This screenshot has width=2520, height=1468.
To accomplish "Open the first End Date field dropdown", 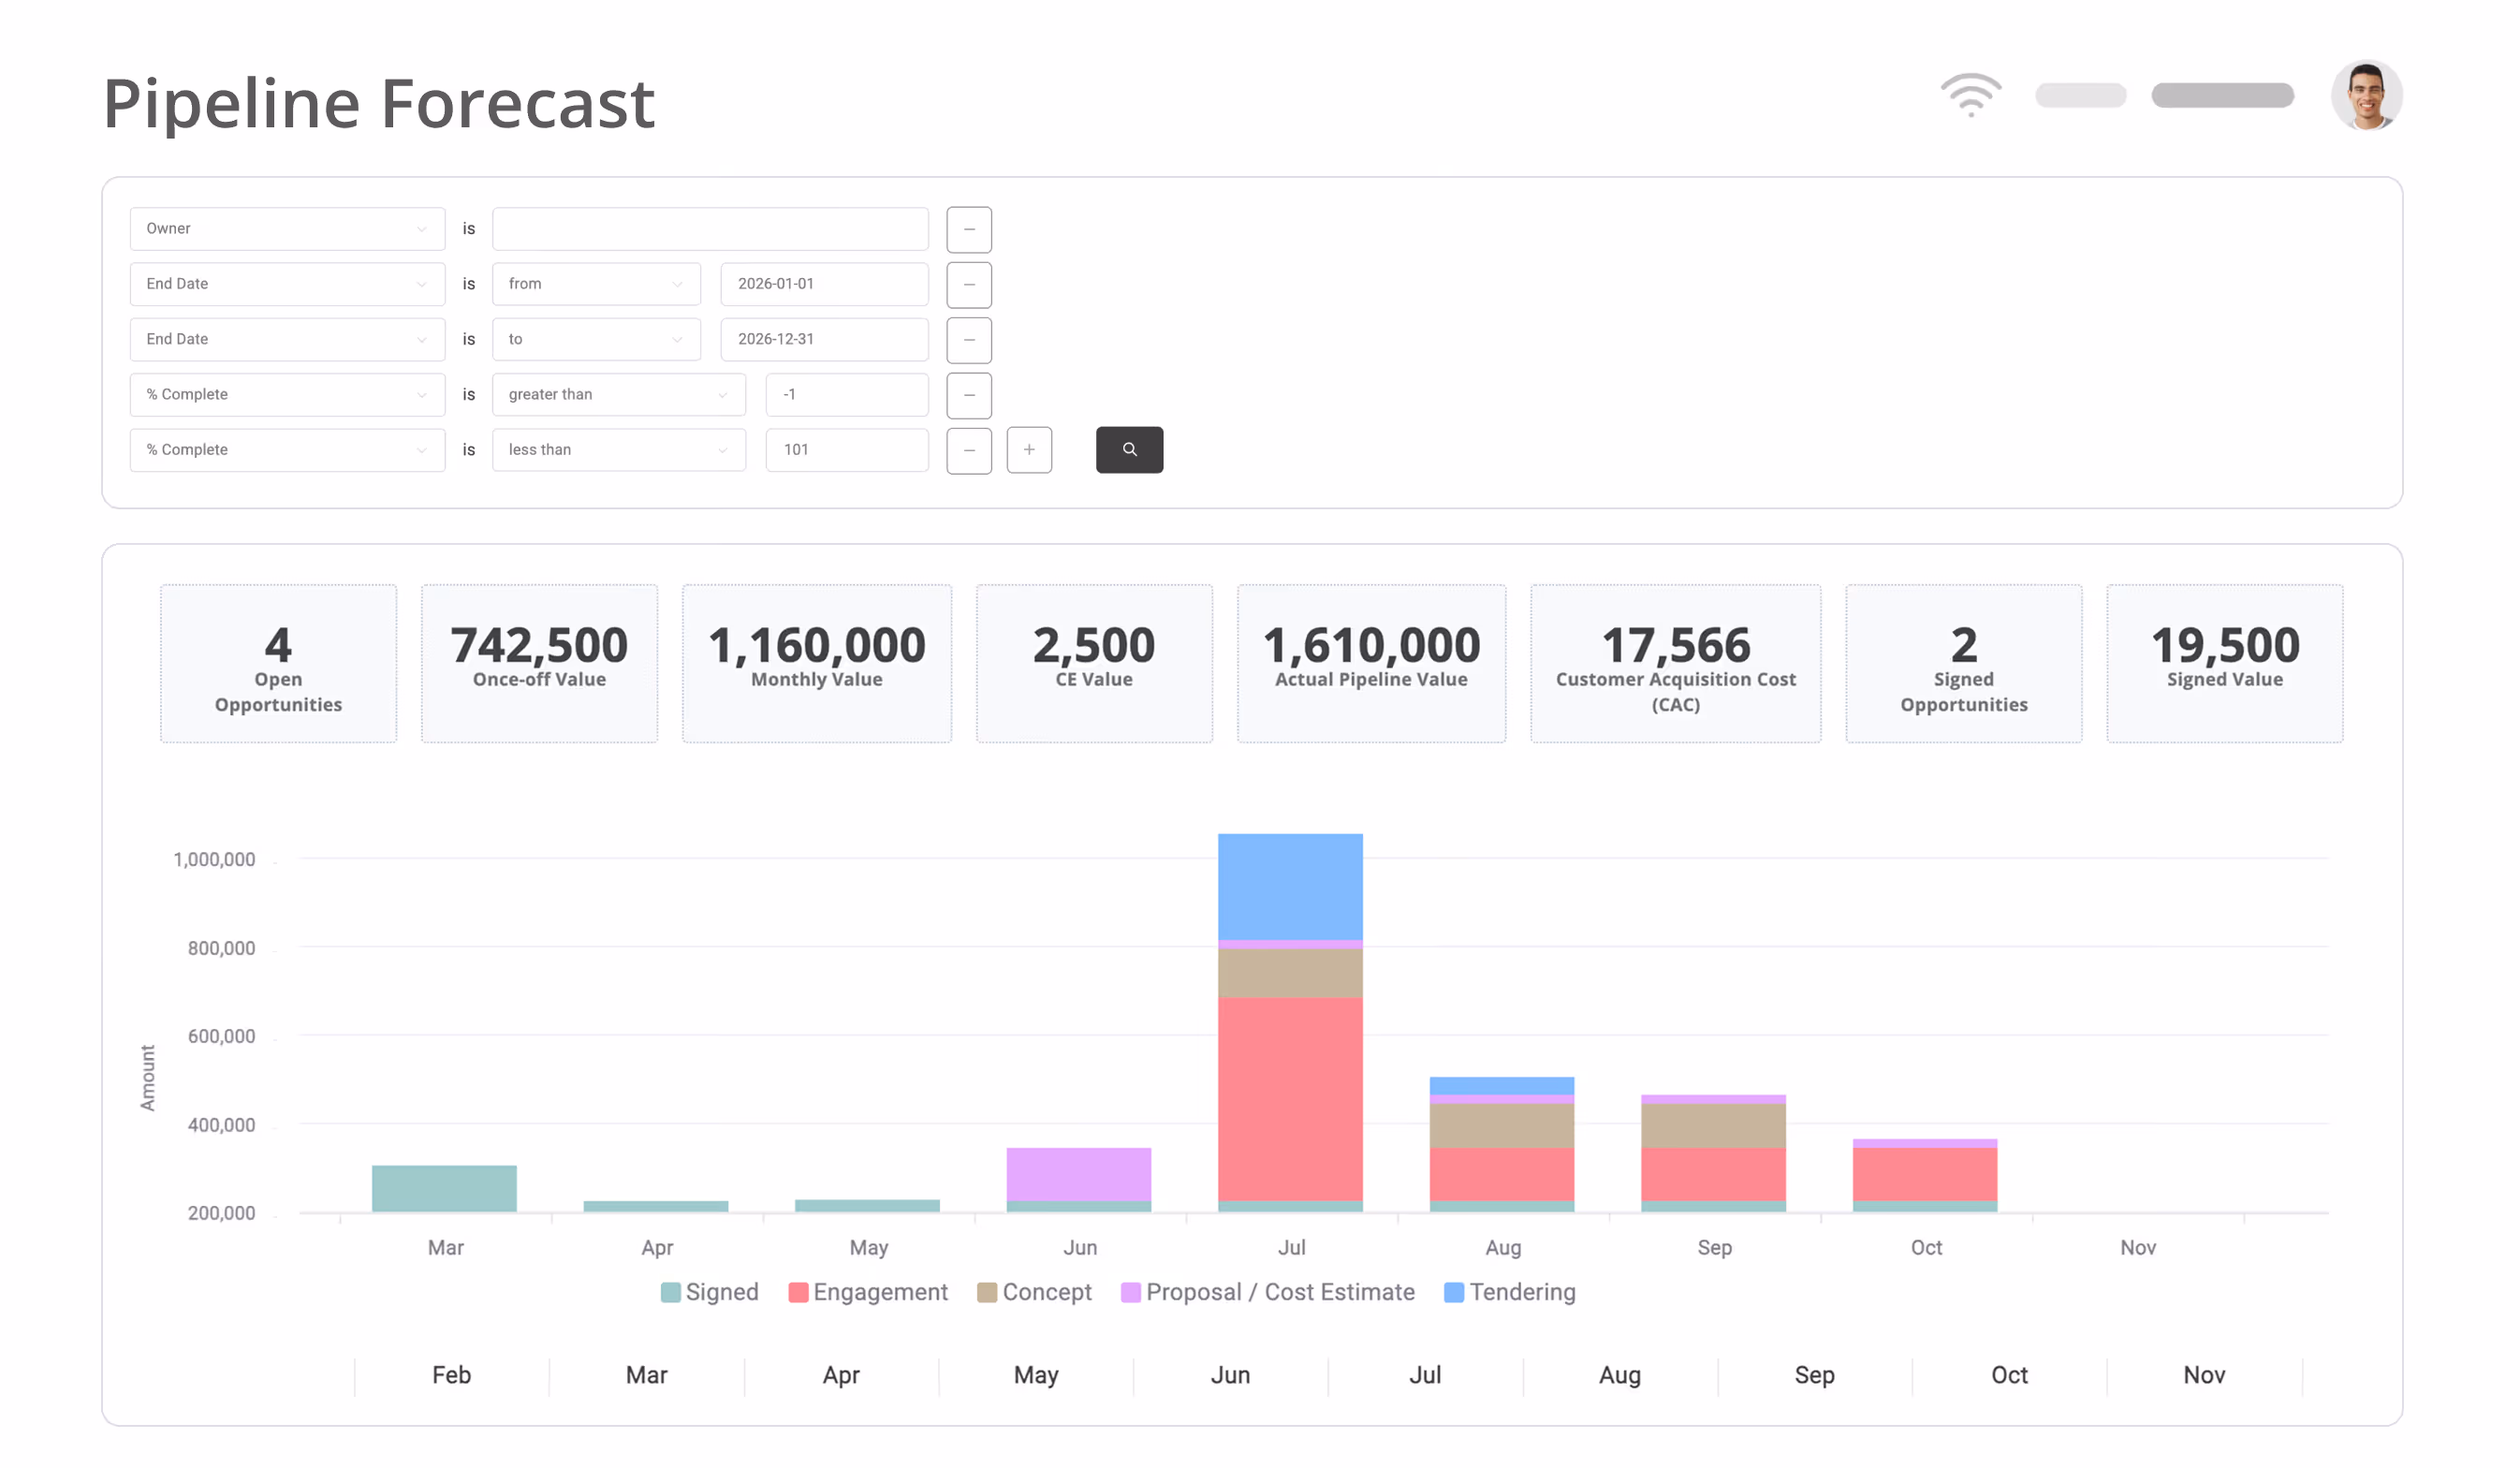I will [287, 284].
